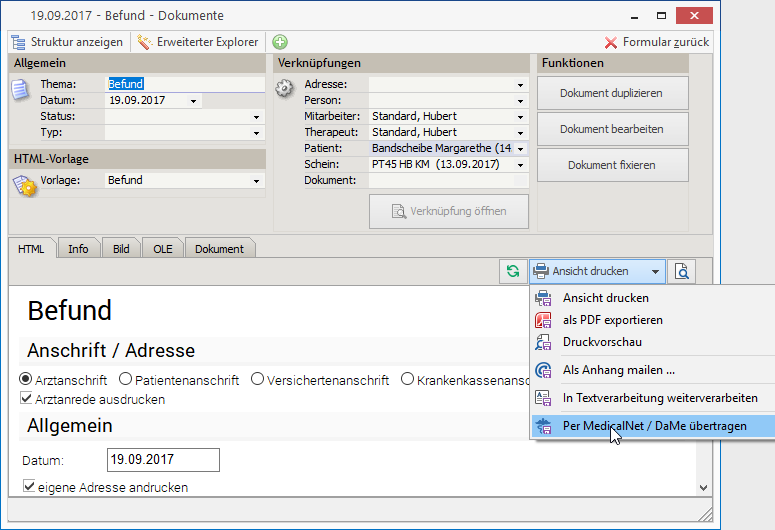Image resolution: width=775 pixels, height=530 pixels.
Task: Click the Struktur anzeigen toolbar icon
Action: (19, 42)
